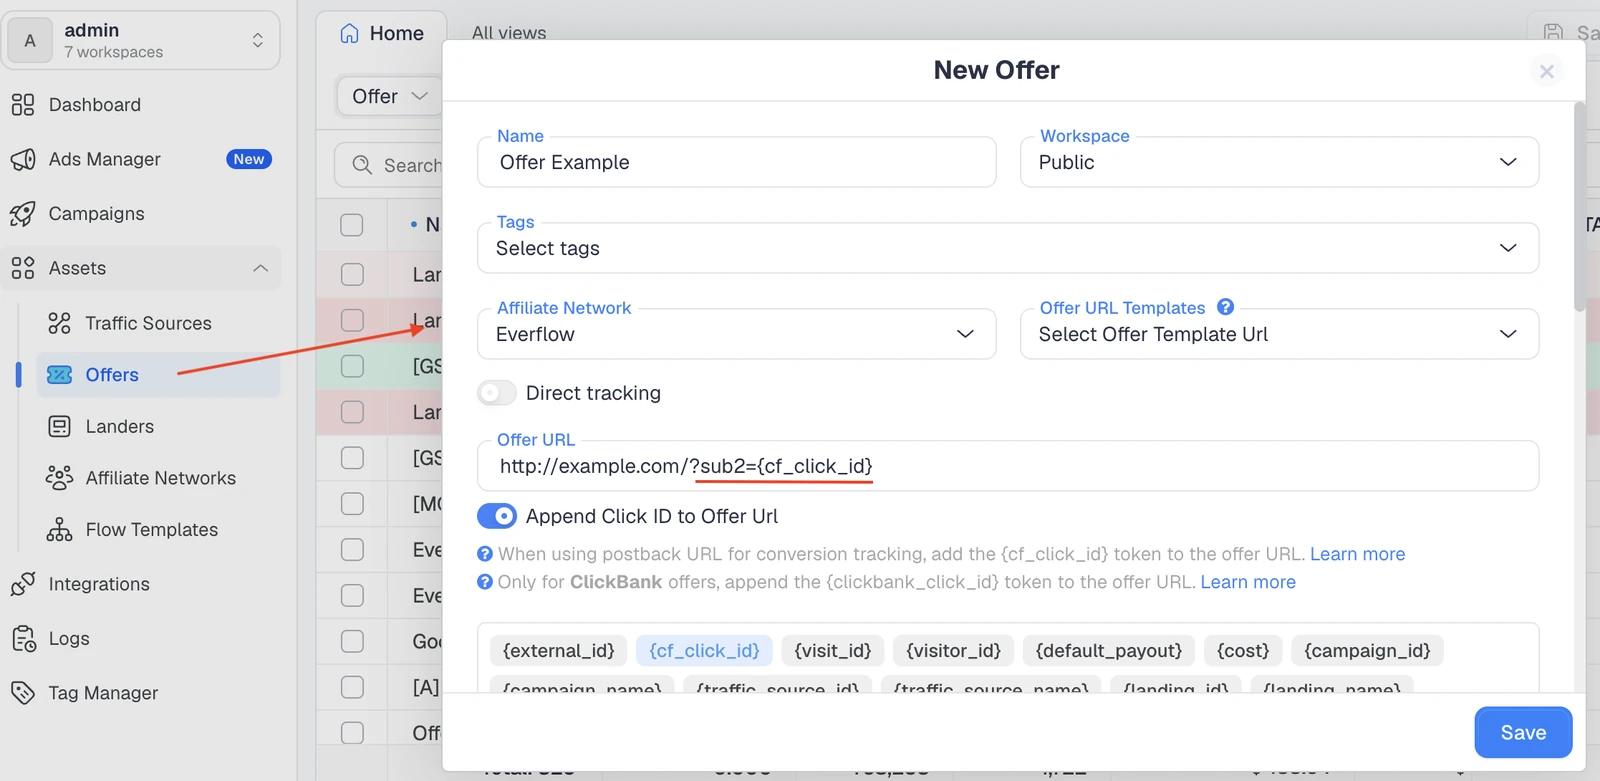This screenshot has height=781, width=1600.
Task: Click the Home tab house icon
Action: pos(349,33)
